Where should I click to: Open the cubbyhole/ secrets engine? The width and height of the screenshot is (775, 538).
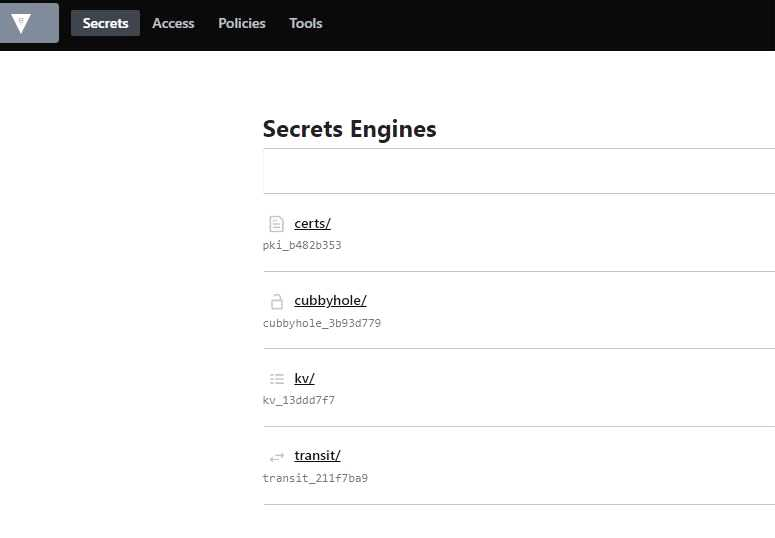tap(330, 301)
